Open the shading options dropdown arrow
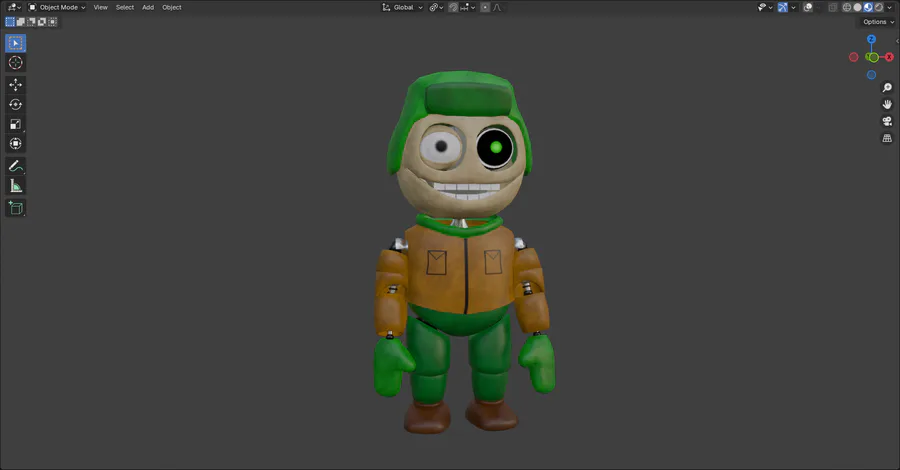The width and height of the screenshot is (900, 470). (x=889, y=7)
